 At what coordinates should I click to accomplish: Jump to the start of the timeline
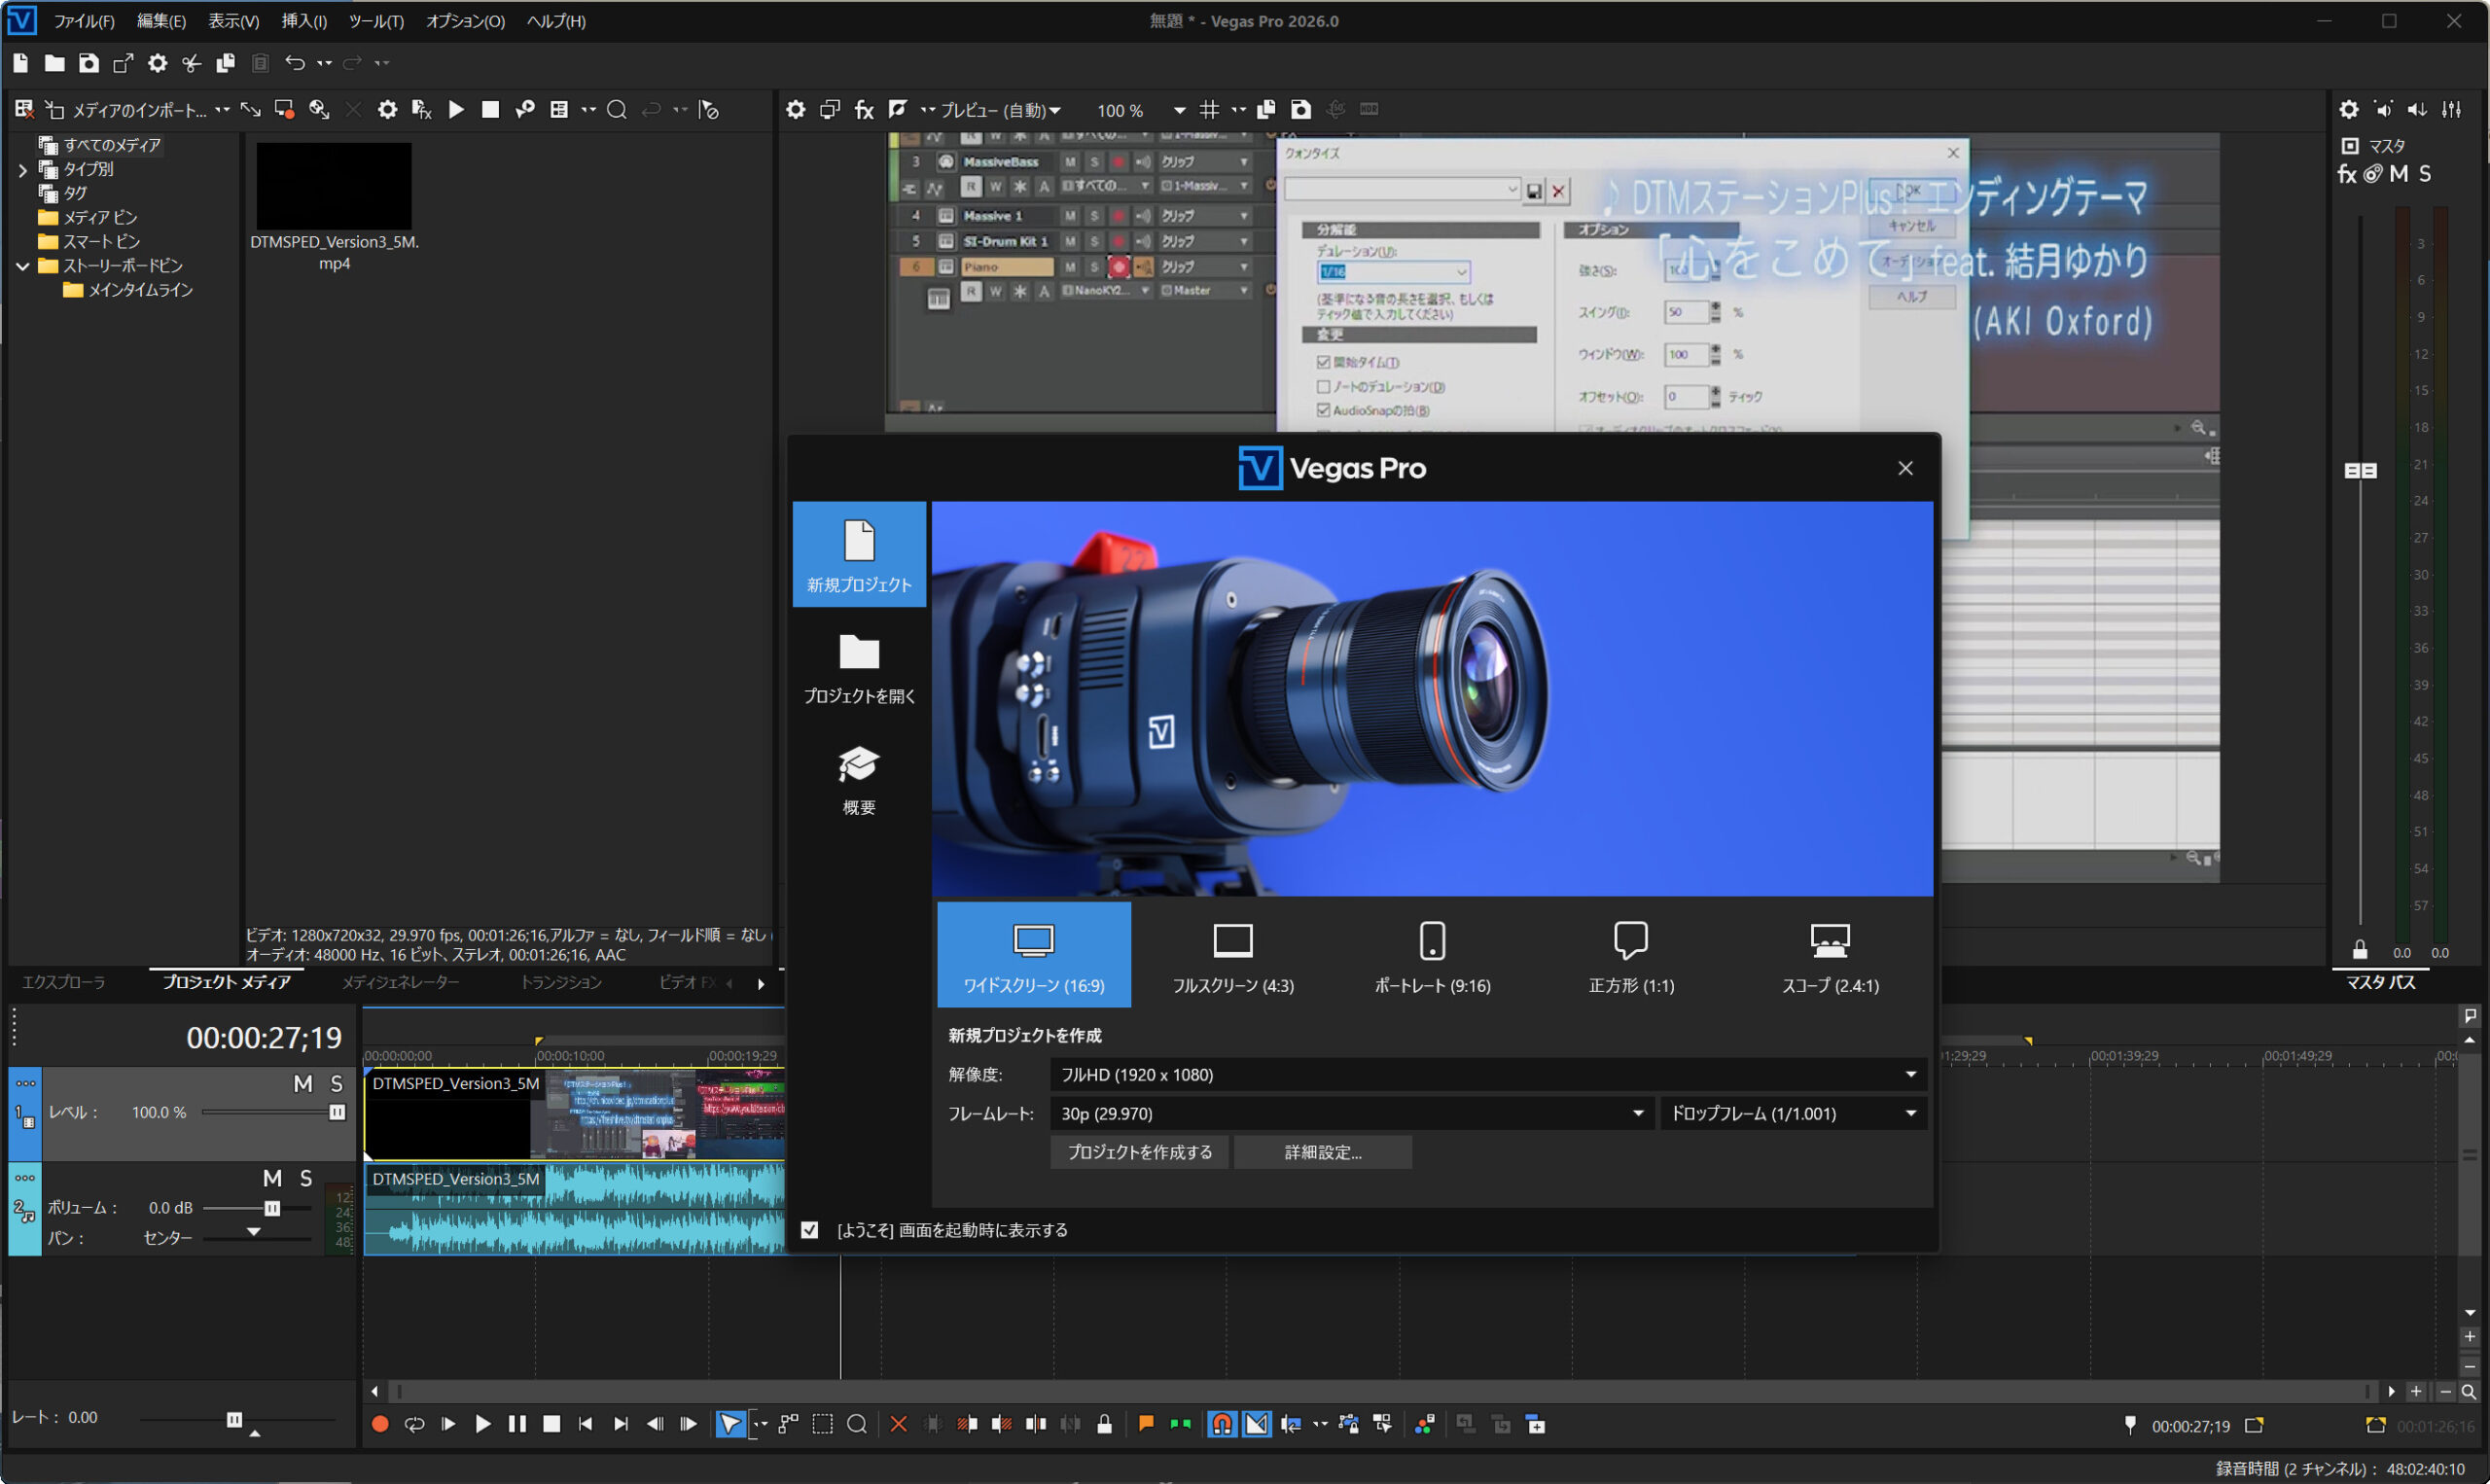pos(585,1424)
